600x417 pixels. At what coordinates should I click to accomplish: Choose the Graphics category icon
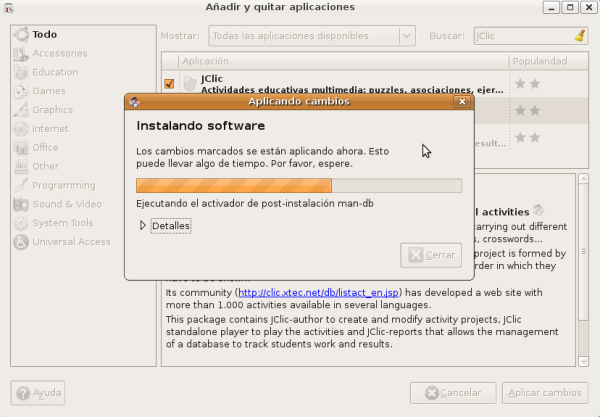click(x=20, y=110)
